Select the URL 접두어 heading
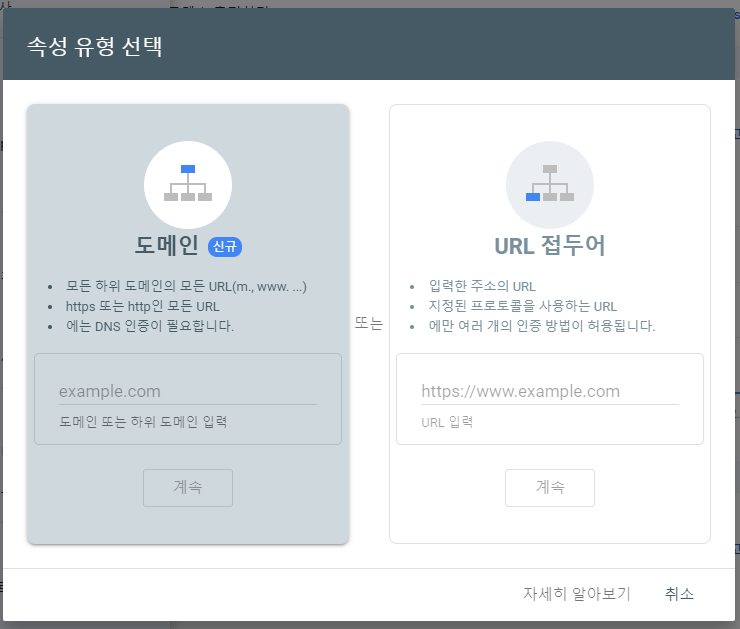The width and height of the screenshot is (740, 629). point(550,245)
